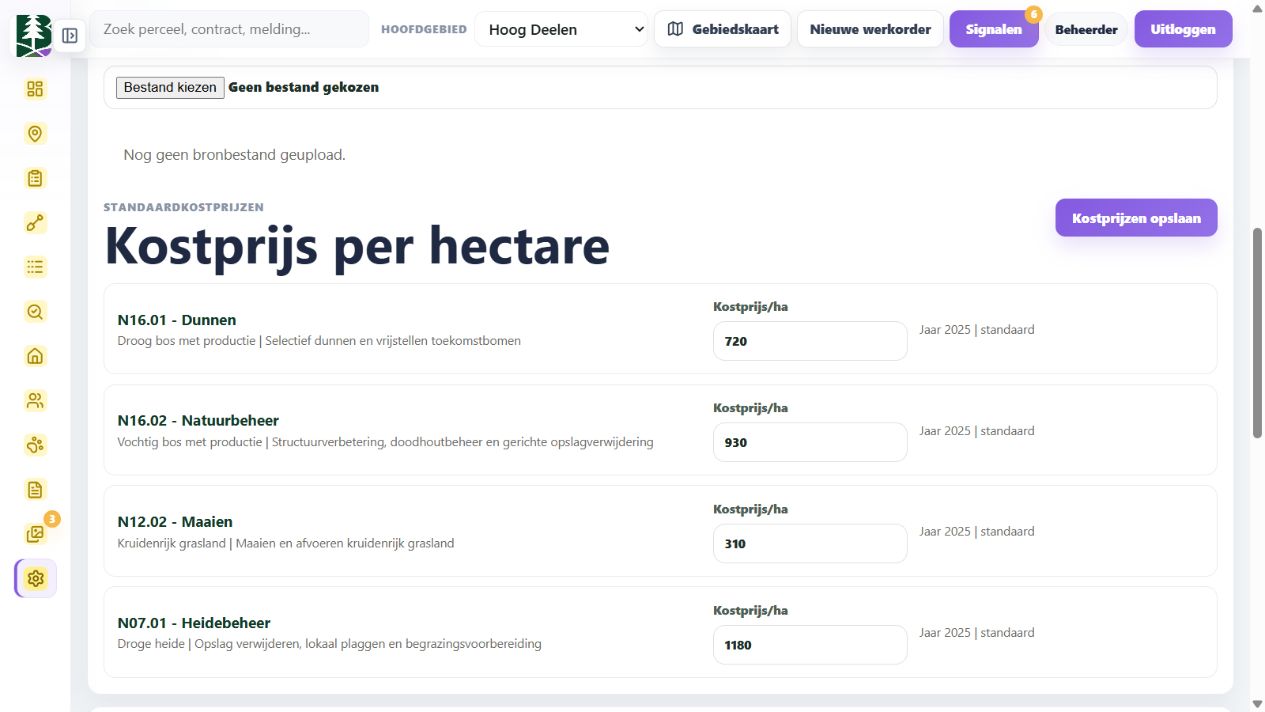
Task: Click the 'Kruidenrijk grasland' description line
Action: click(286, 544)
